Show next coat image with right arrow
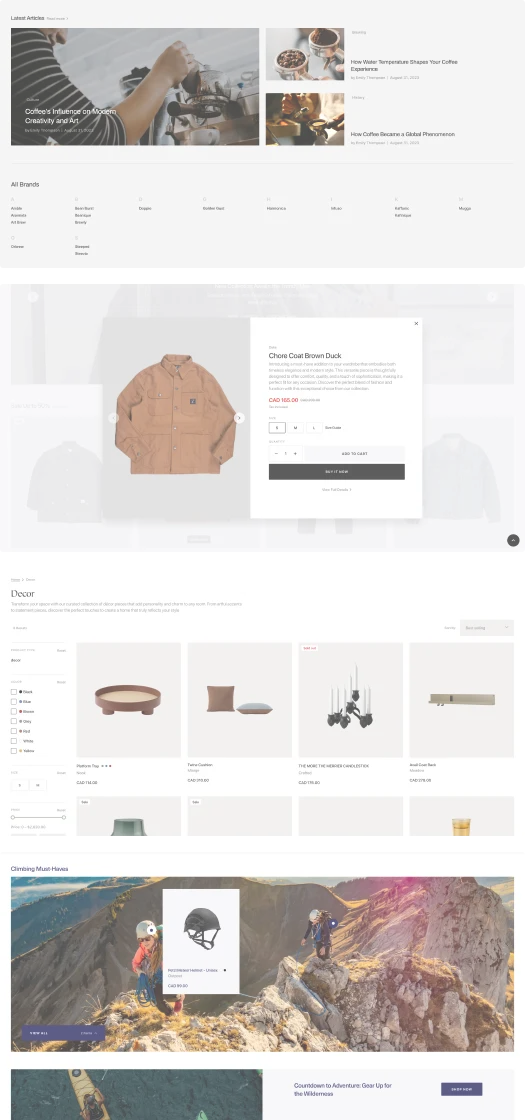The image size is (525, 1120). click(x=239, y=418)
